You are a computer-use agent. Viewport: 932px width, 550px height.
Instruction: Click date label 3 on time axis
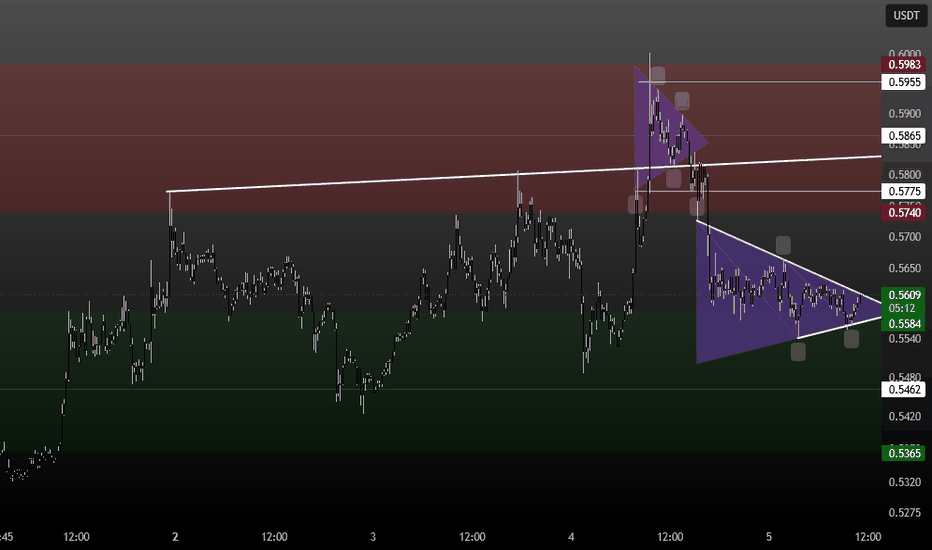point(373,537)
